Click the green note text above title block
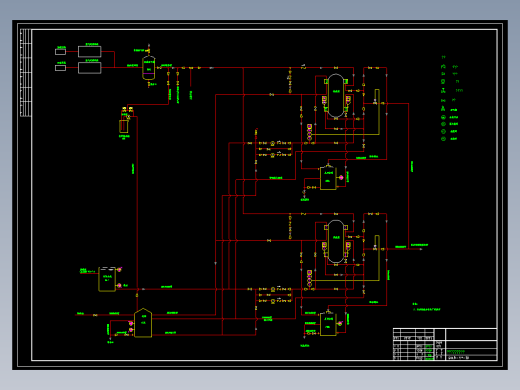Screen dimensions: 520x390 pos(426,307)
